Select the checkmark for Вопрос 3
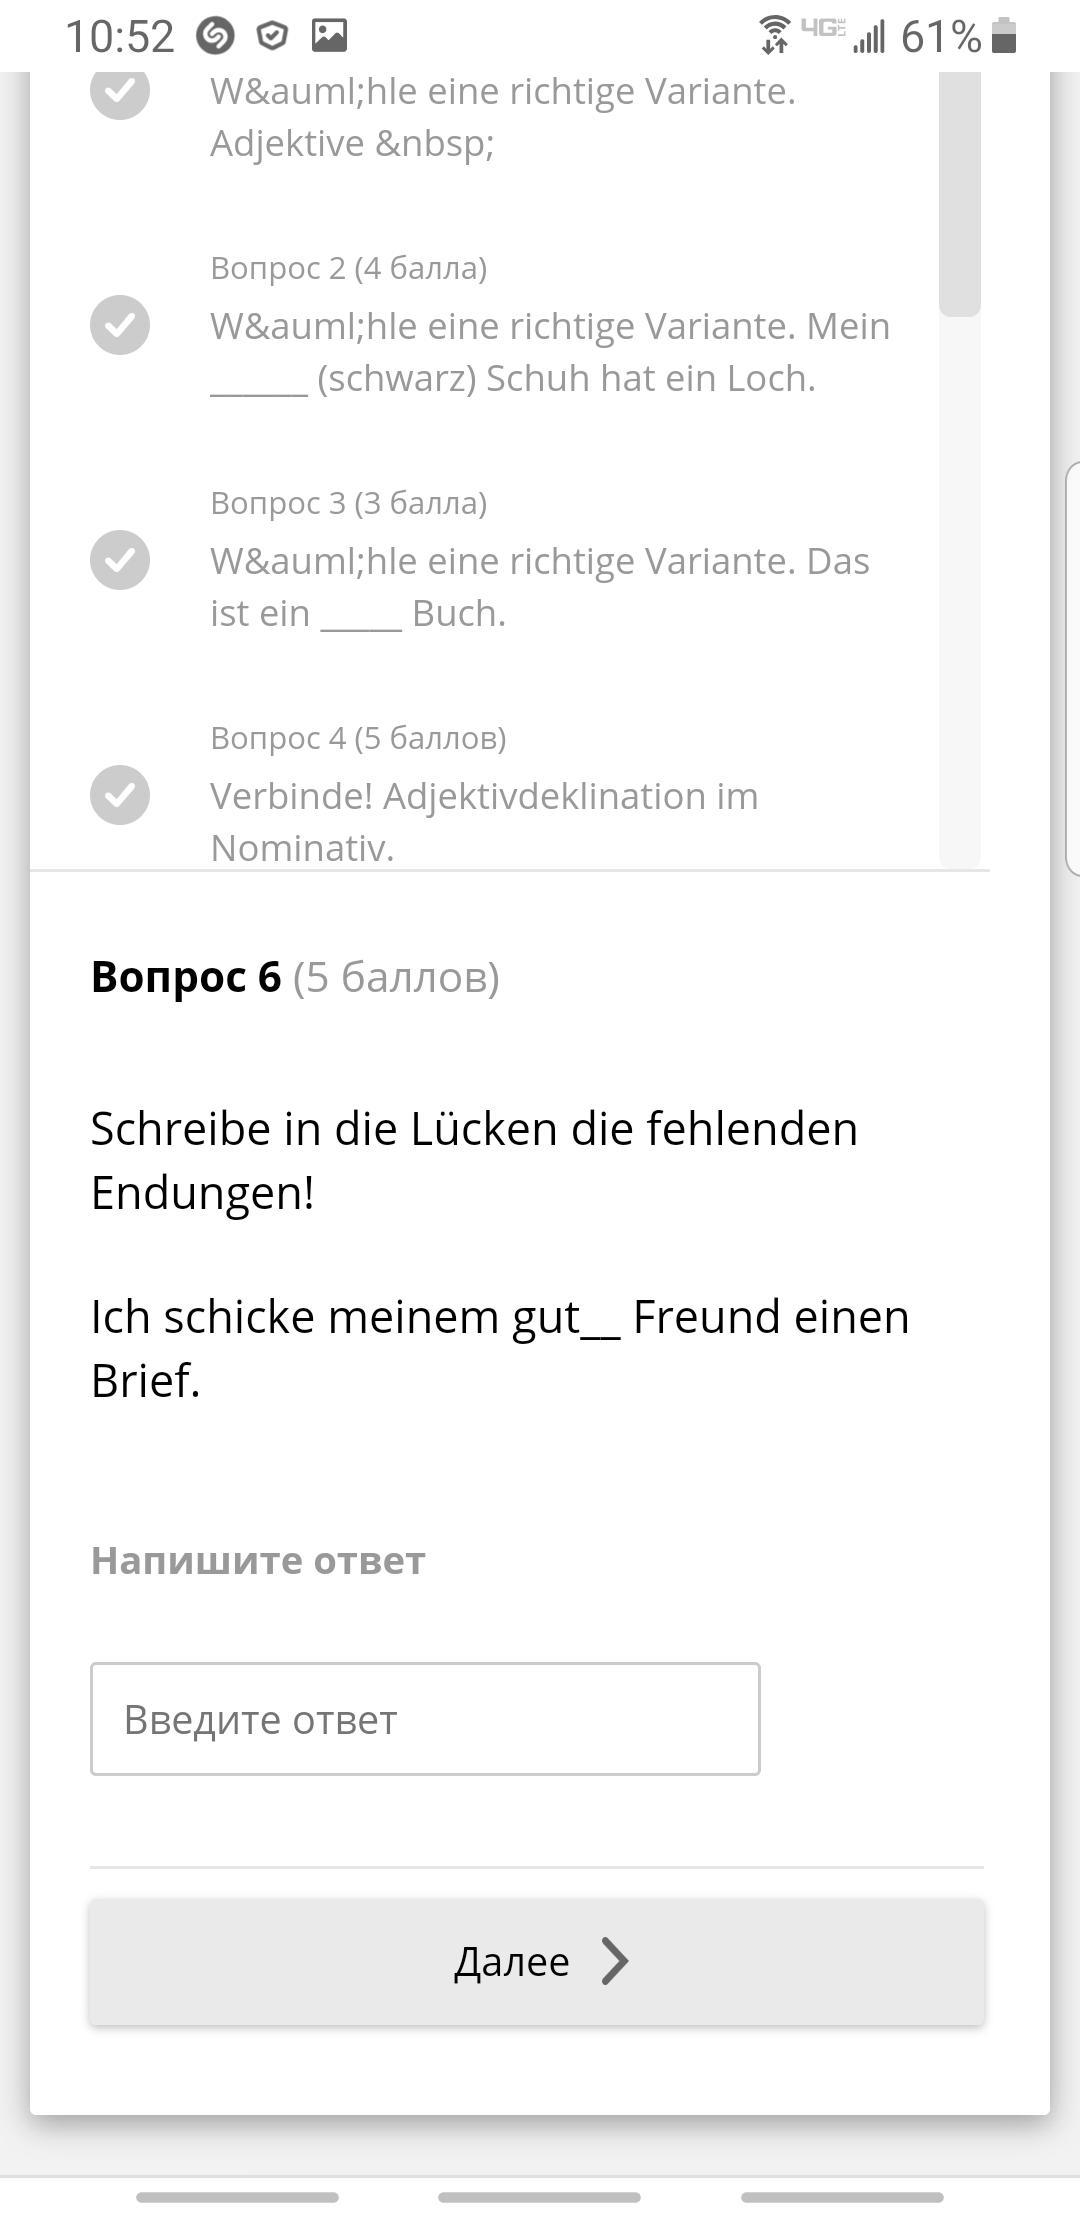The image size is (1080, 2220). [x=120, y=560]
